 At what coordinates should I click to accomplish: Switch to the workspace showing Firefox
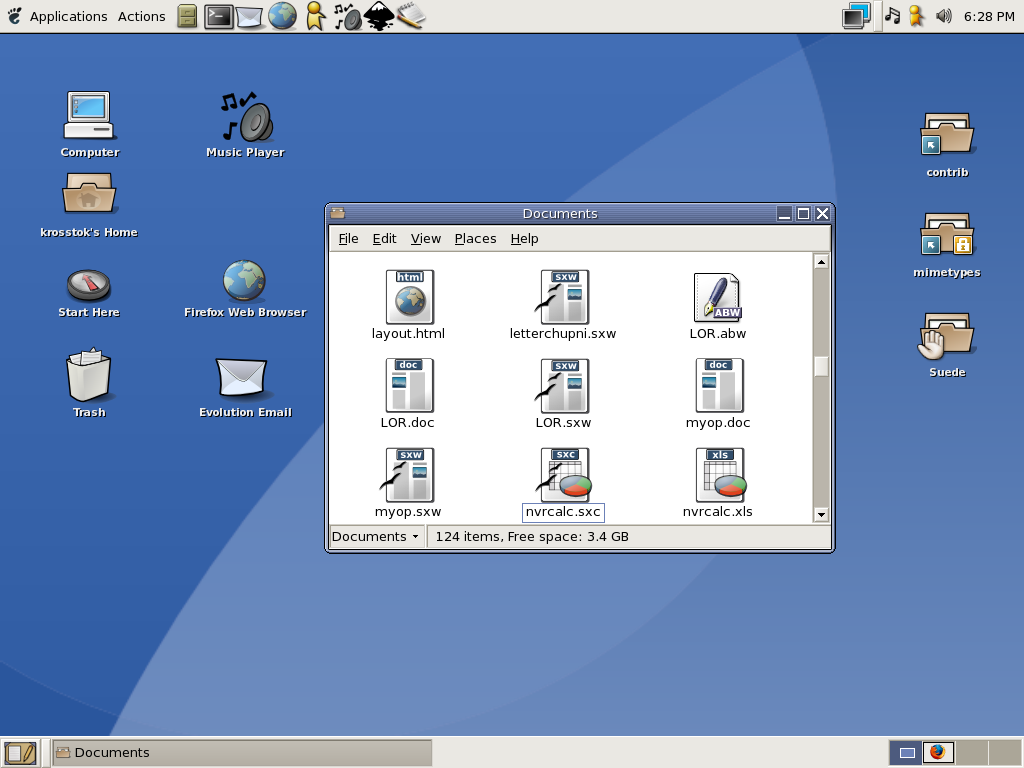coord(938,753)
